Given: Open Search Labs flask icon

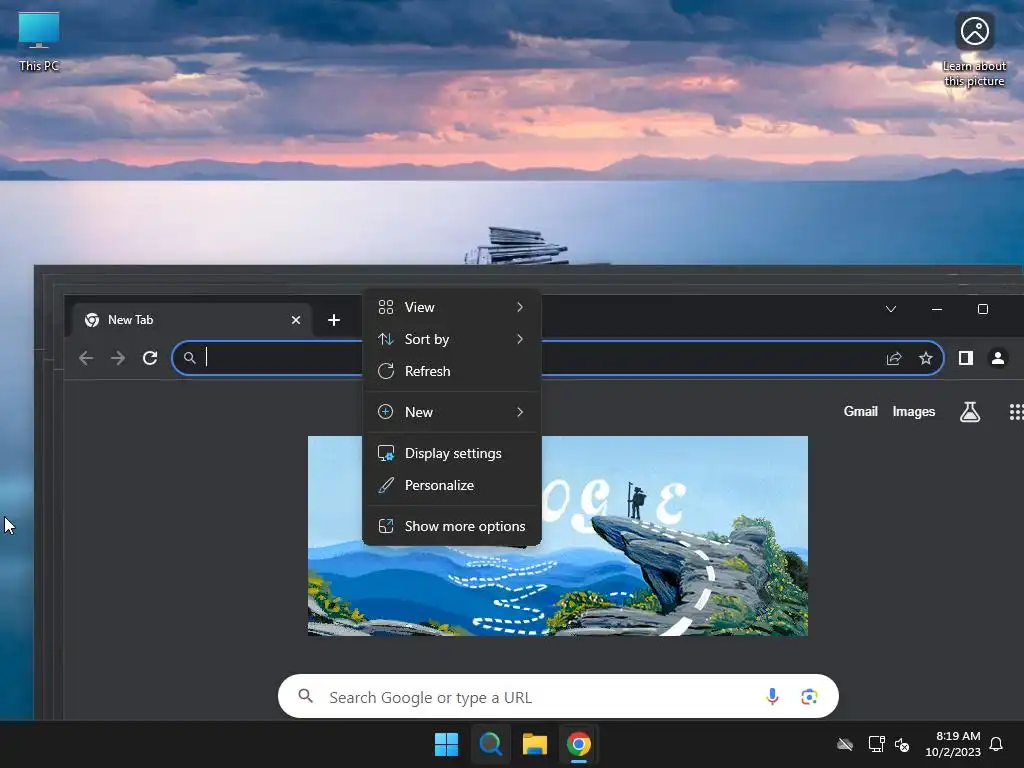Looking at the screenshot, I should pos(970,411).
